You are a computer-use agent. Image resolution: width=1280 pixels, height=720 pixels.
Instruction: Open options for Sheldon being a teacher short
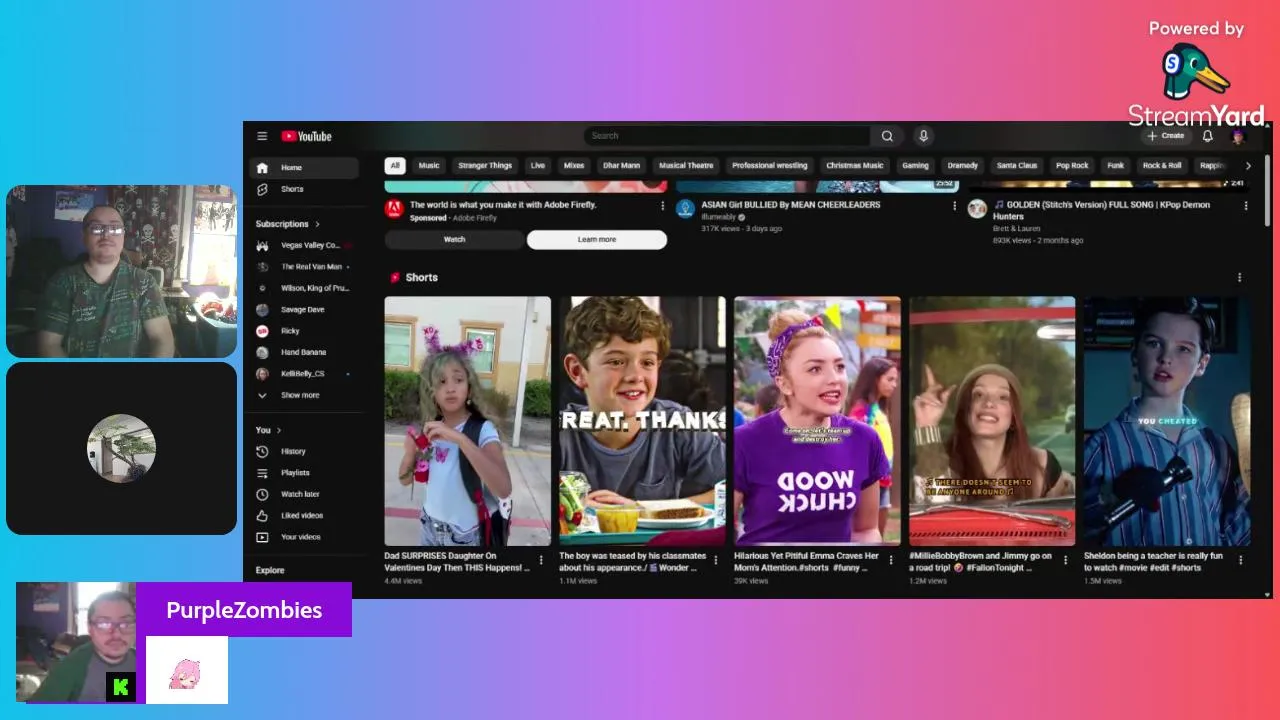(x=1240, y=560)
